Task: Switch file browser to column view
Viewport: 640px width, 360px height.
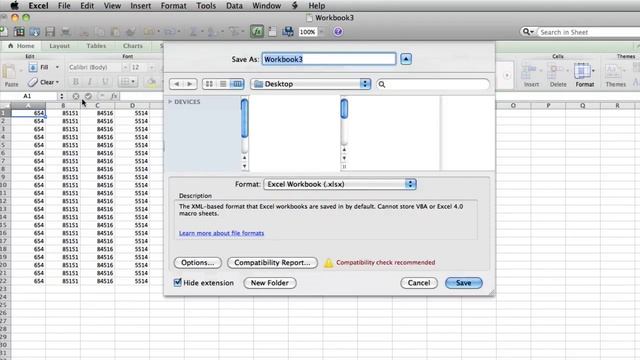Action: pos(237,84)
